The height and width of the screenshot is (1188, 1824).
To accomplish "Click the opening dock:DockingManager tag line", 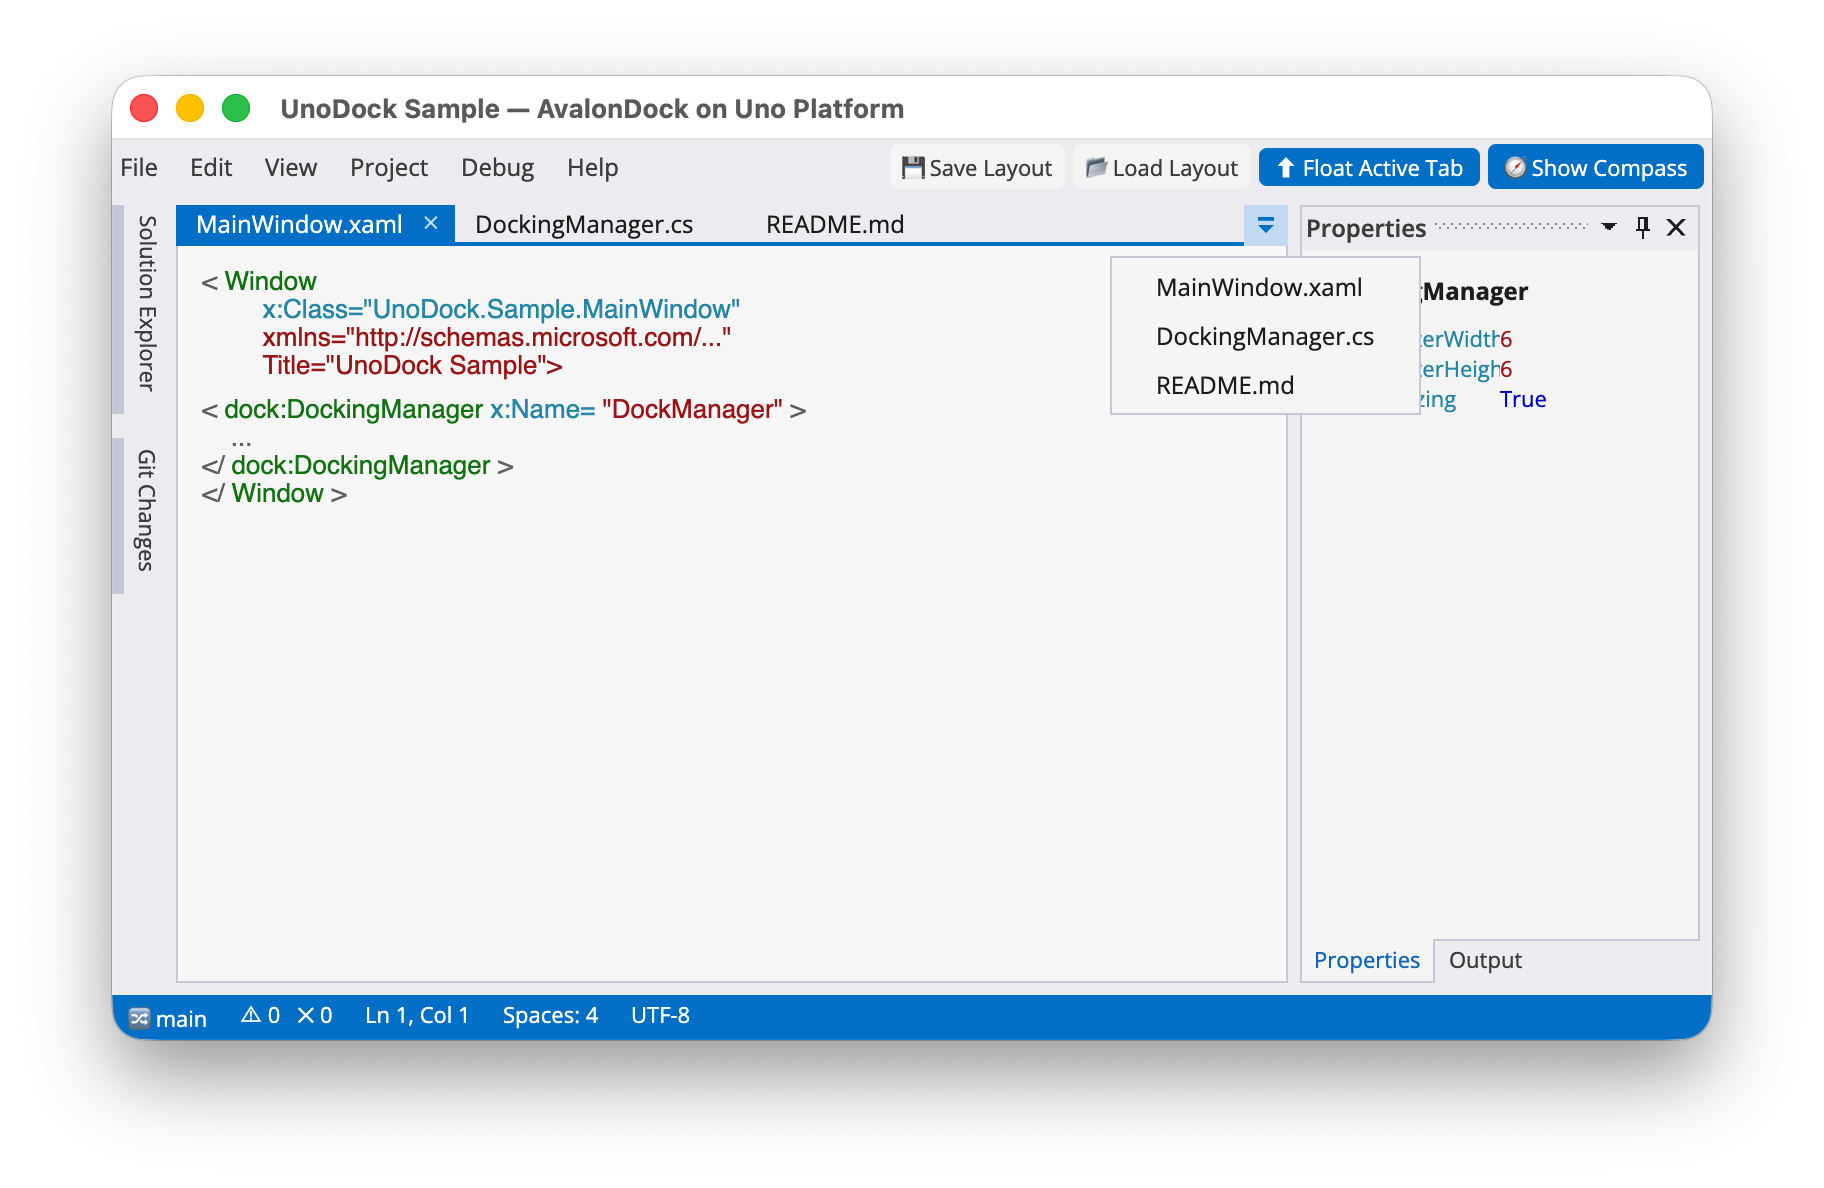I will coord(503,409).
